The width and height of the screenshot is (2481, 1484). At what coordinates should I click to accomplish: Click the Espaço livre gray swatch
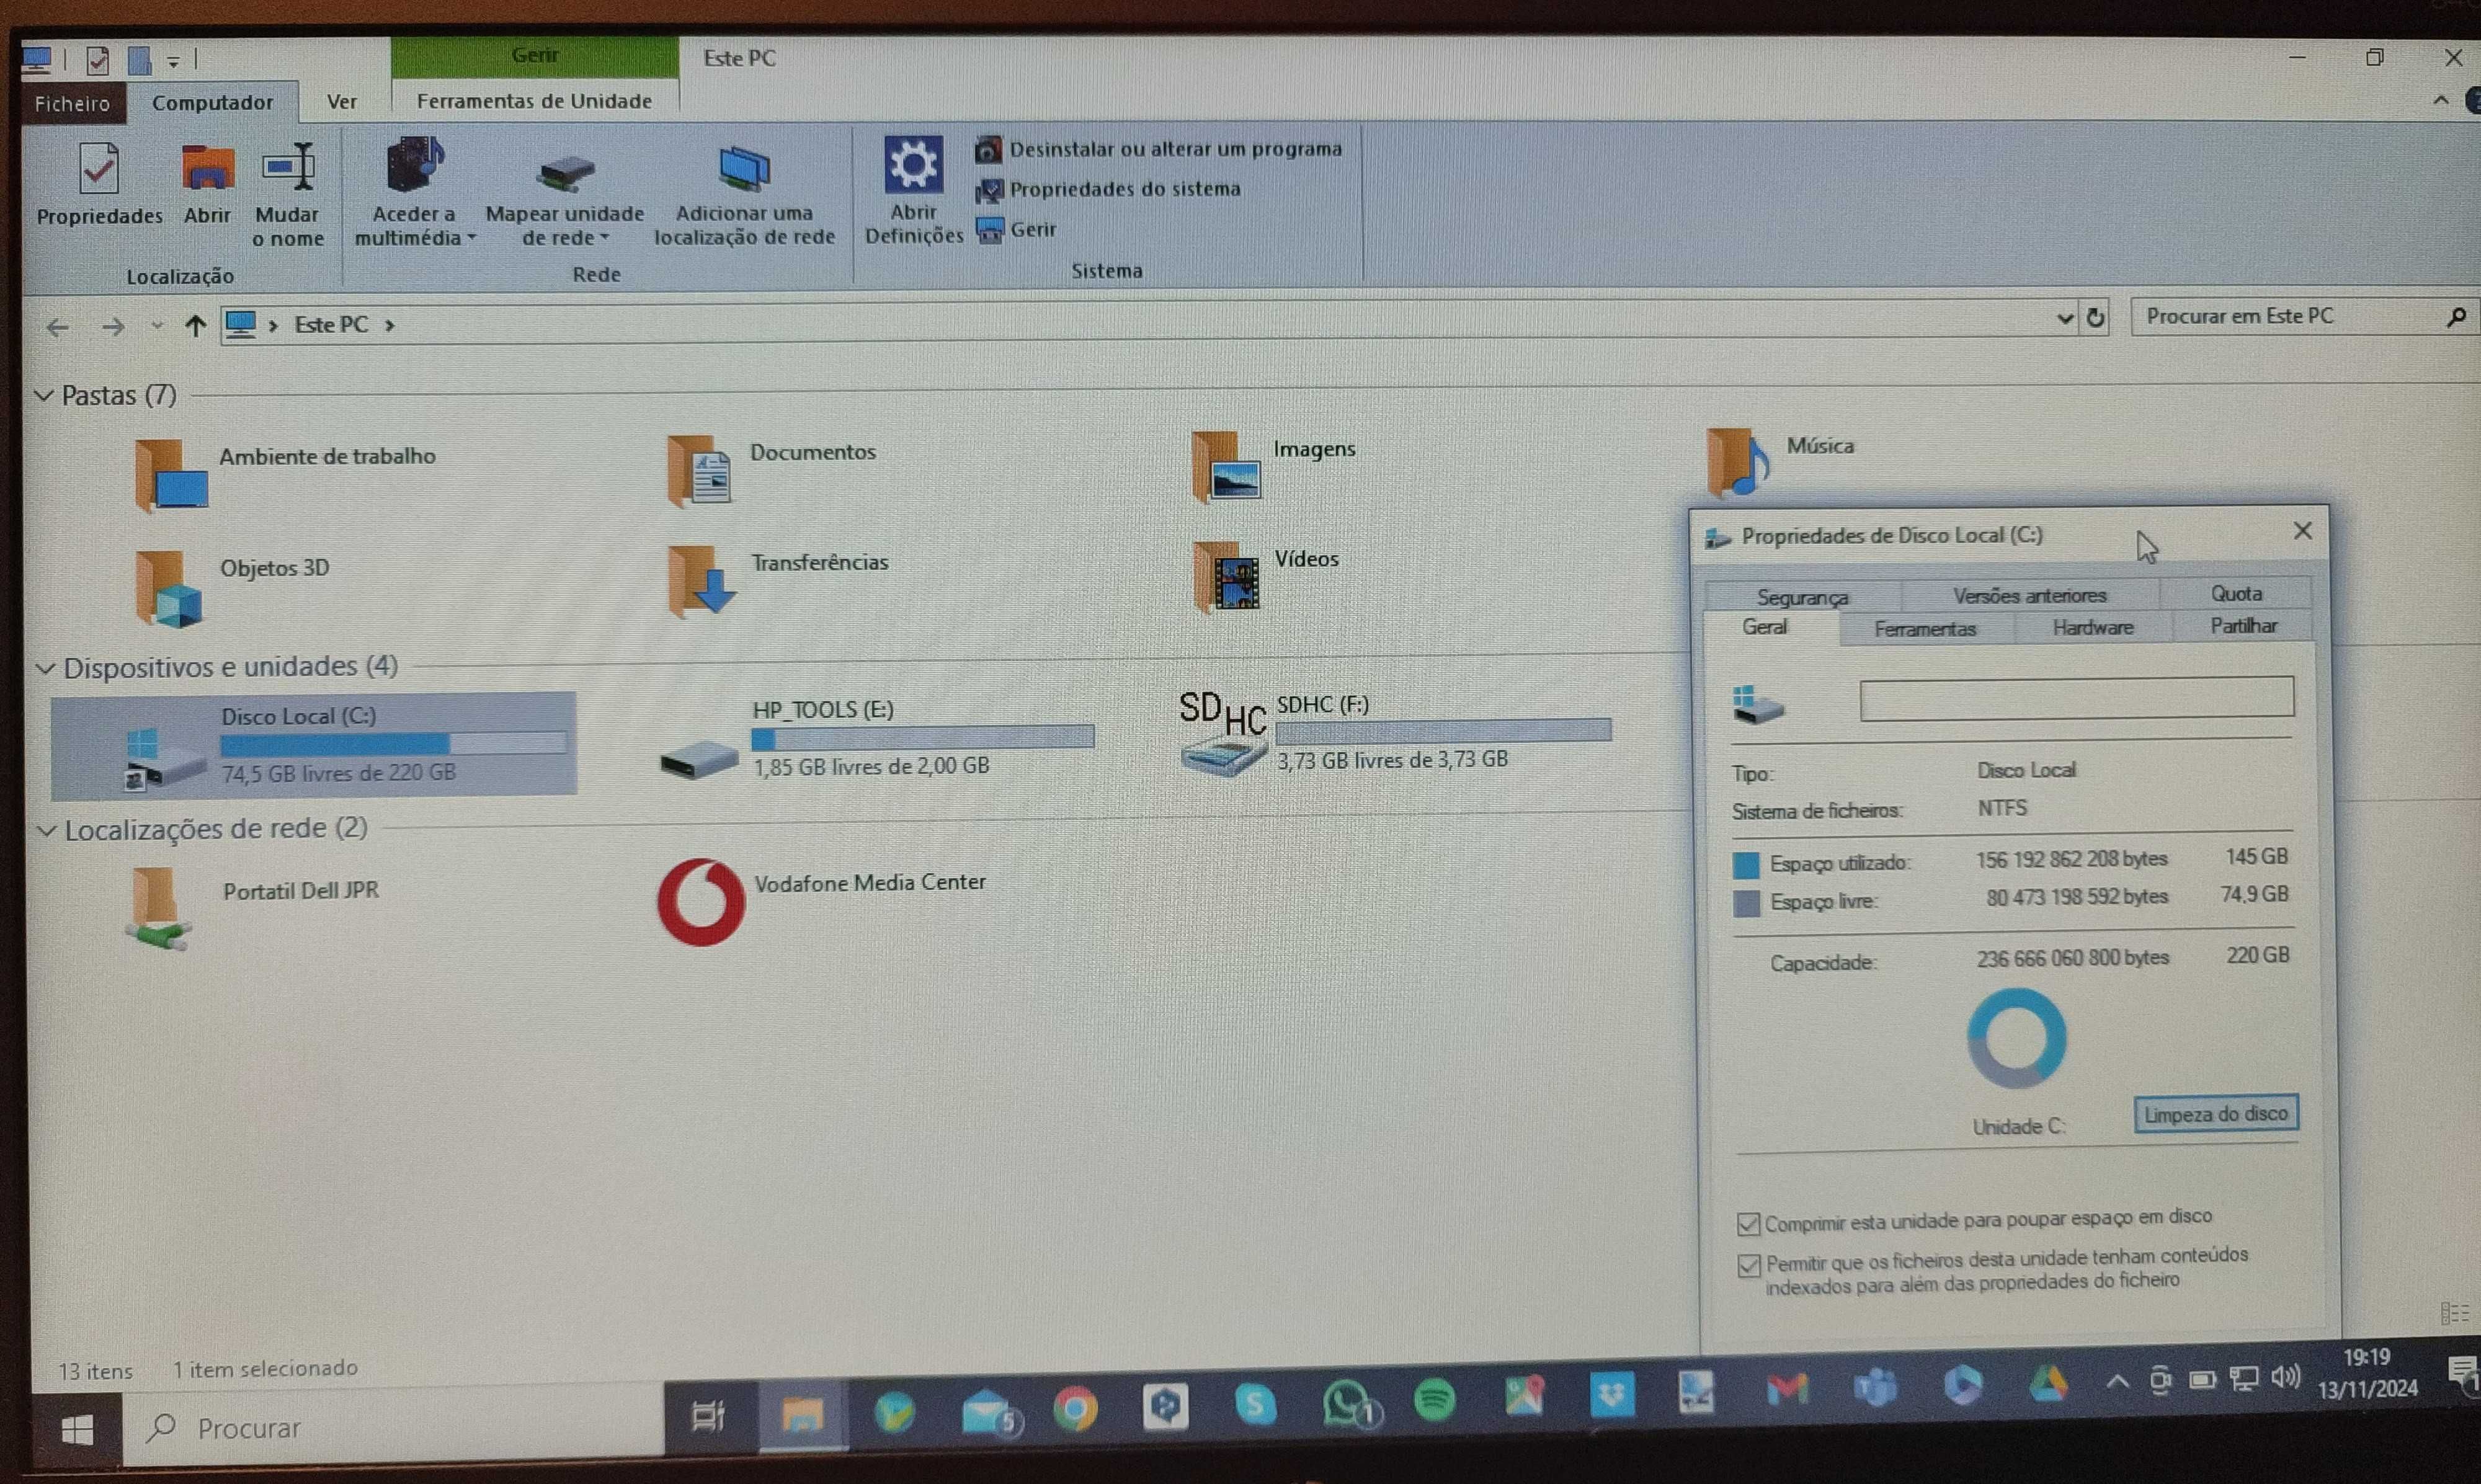[1746, 903]
